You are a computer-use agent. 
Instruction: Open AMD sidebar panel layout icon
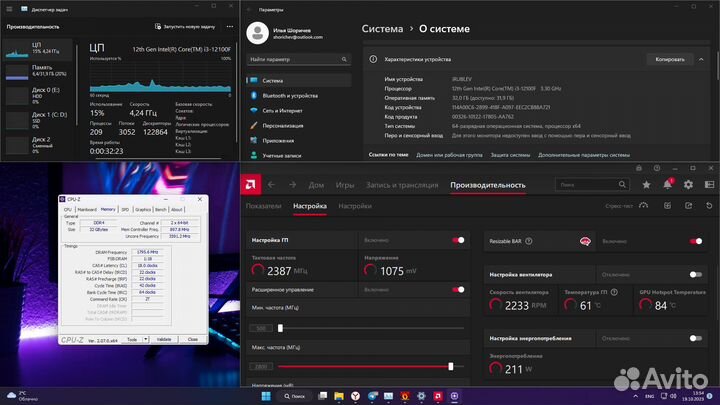(709, 185)
